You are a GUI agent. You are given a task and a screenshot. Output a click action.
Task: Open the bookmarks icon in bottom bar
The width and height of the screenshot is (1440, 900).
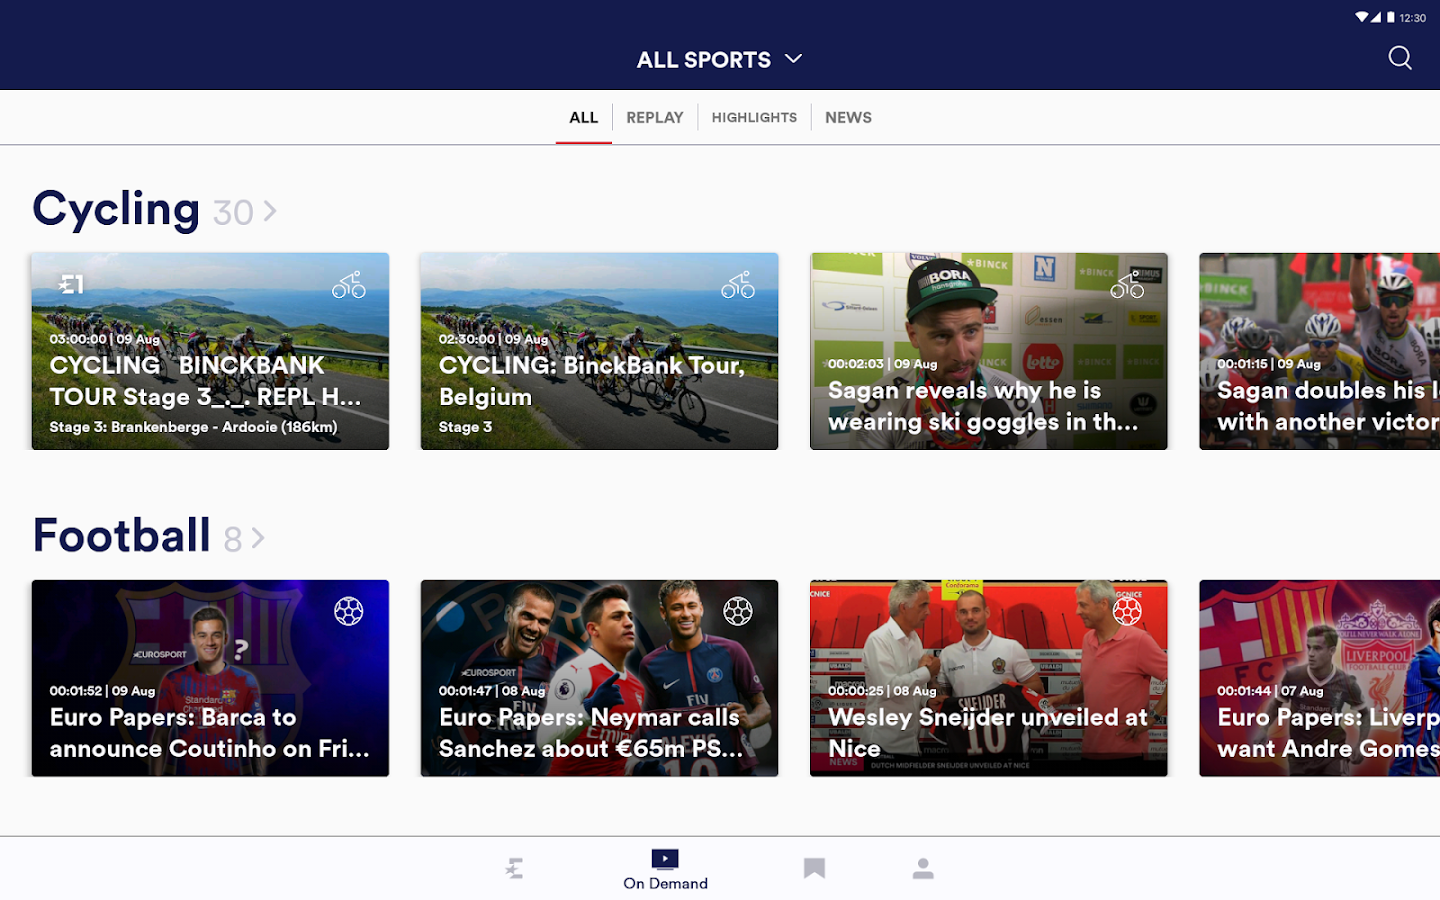(x=814, y=868)
